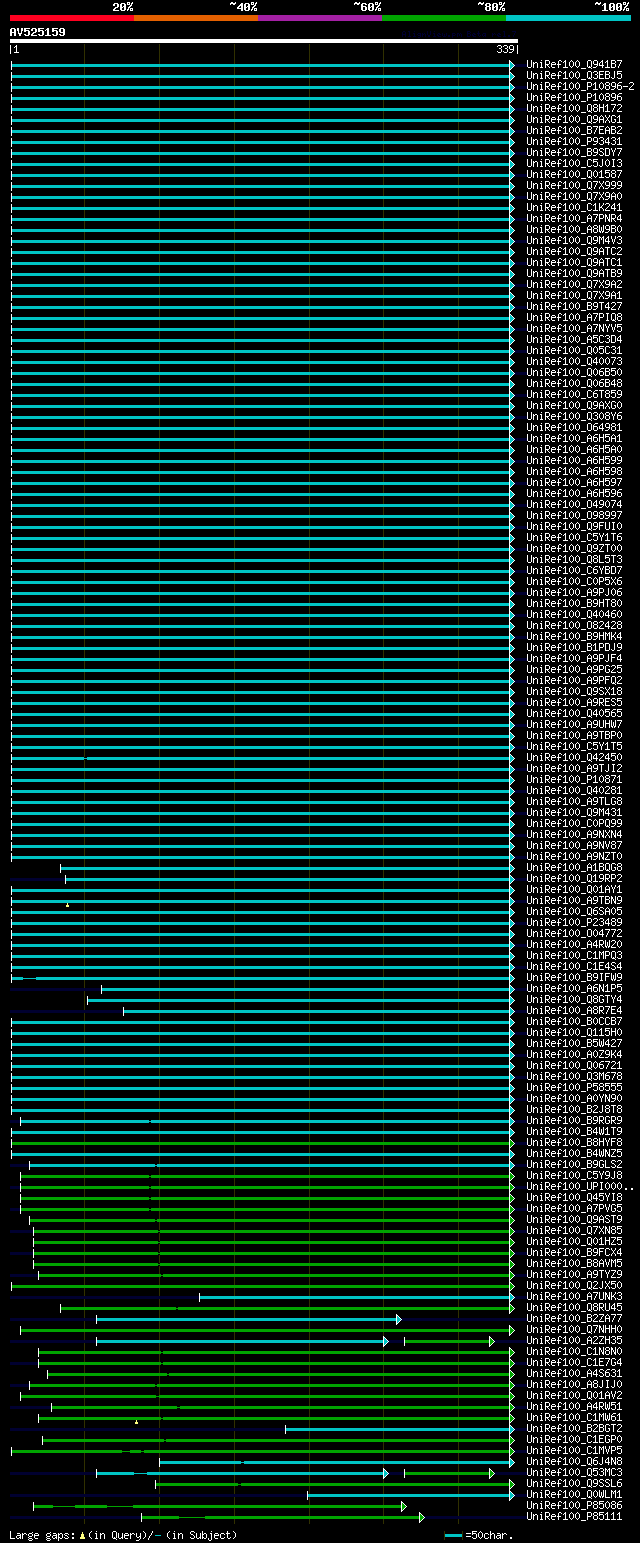Viewport: 640px width, 1543px height.
Task: Open hit UniRef100_P93431
Action: click(x=573, y=141)
